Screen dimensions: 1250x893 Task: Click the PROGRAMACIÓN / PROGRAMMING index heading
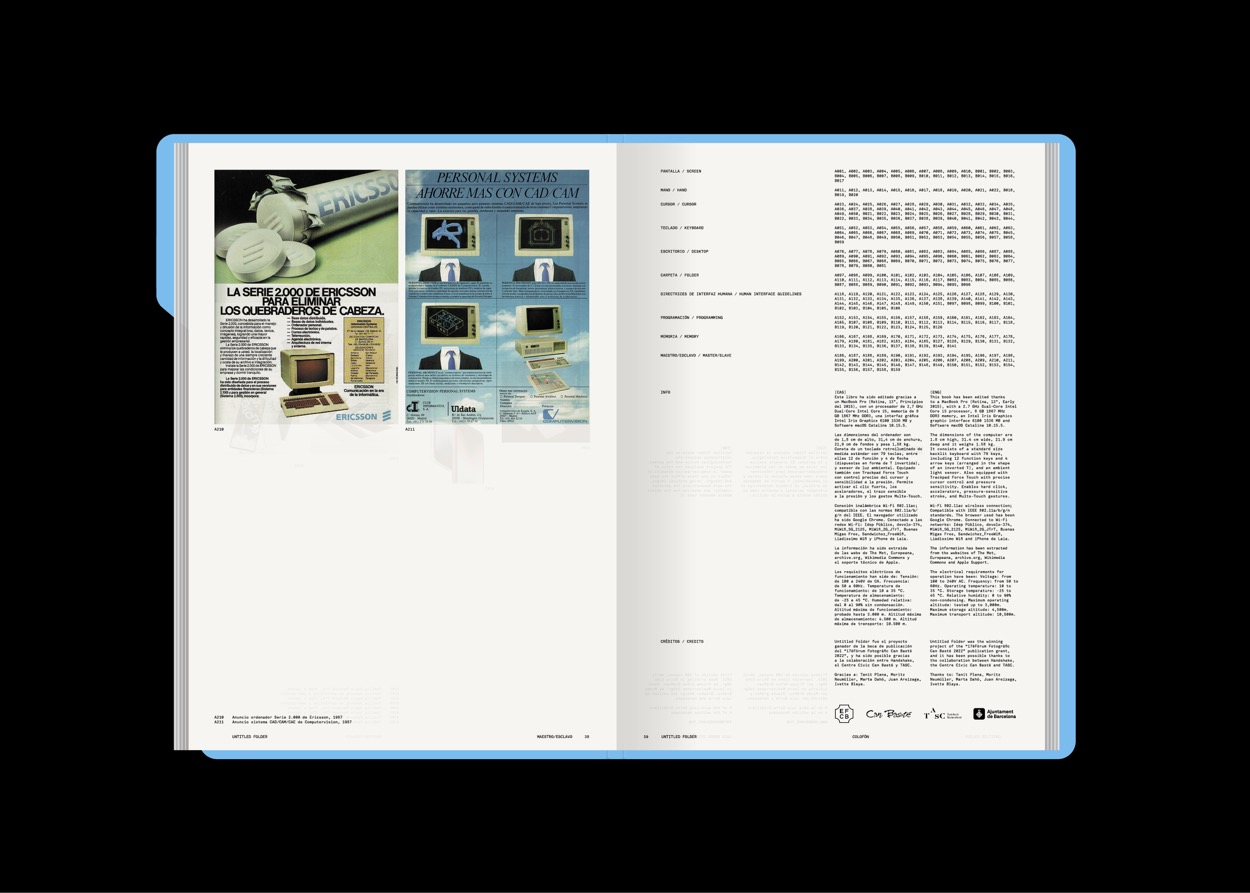click(691, 317)
